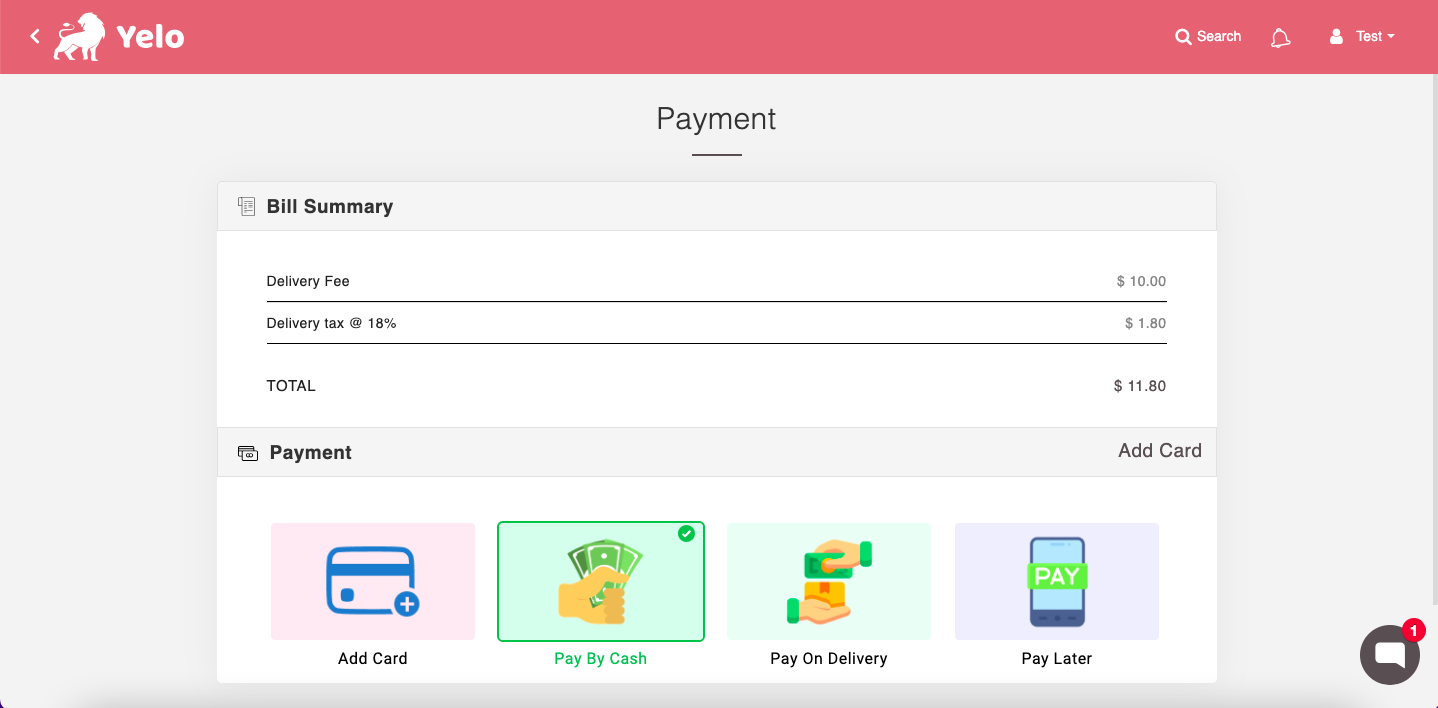Click the Delivery tax @ 18% label
Viewport: 1438px width, 708px height.
(x=332, y=323)
